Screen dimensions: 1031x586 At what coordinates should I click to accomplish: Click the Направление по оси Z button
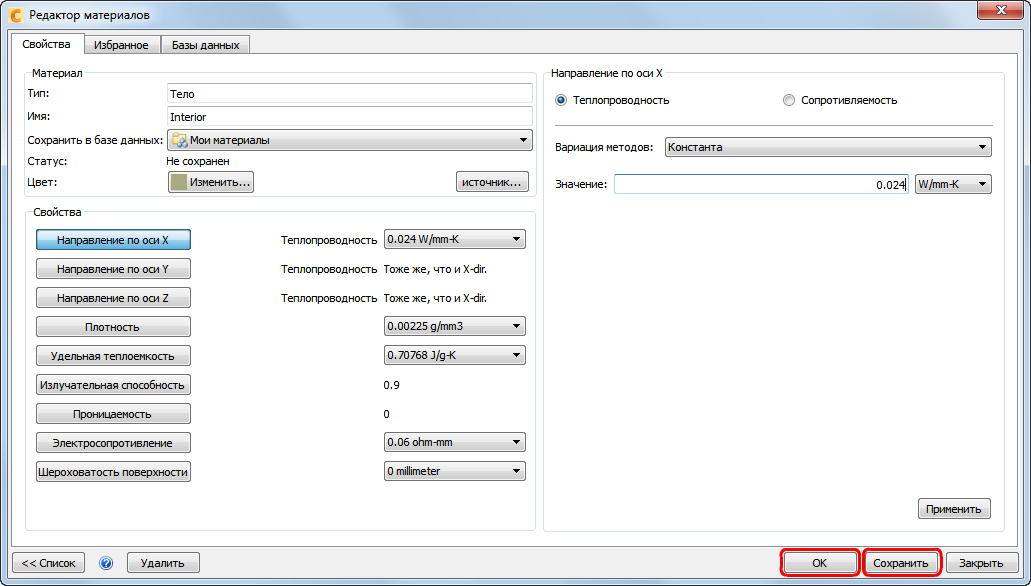tap(113, 298)
